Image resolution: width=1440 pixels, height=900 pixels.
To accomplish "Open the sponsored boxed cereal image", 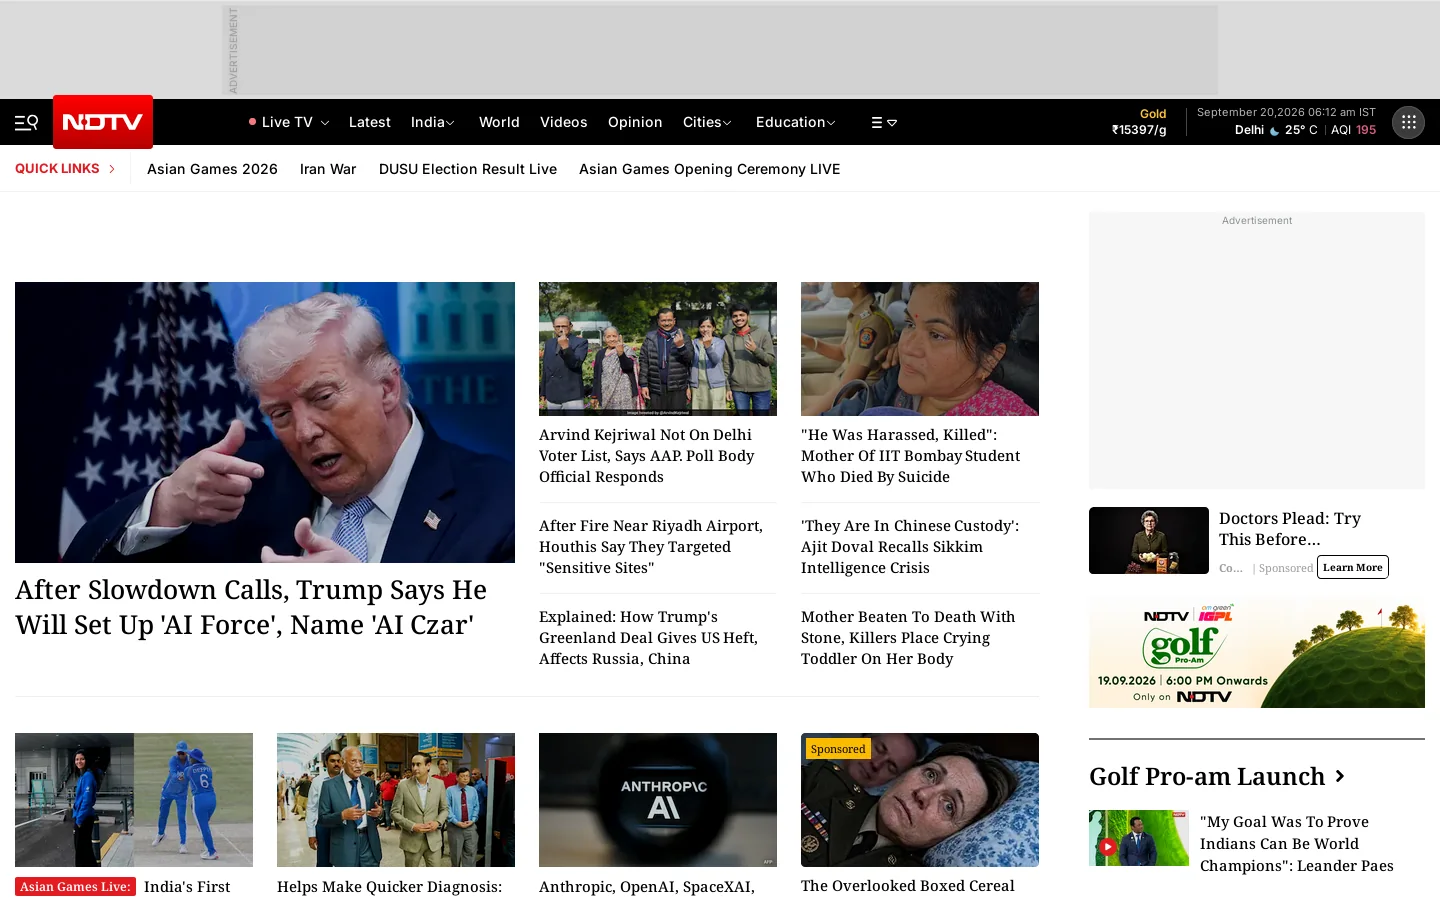I will coord(920,800).
